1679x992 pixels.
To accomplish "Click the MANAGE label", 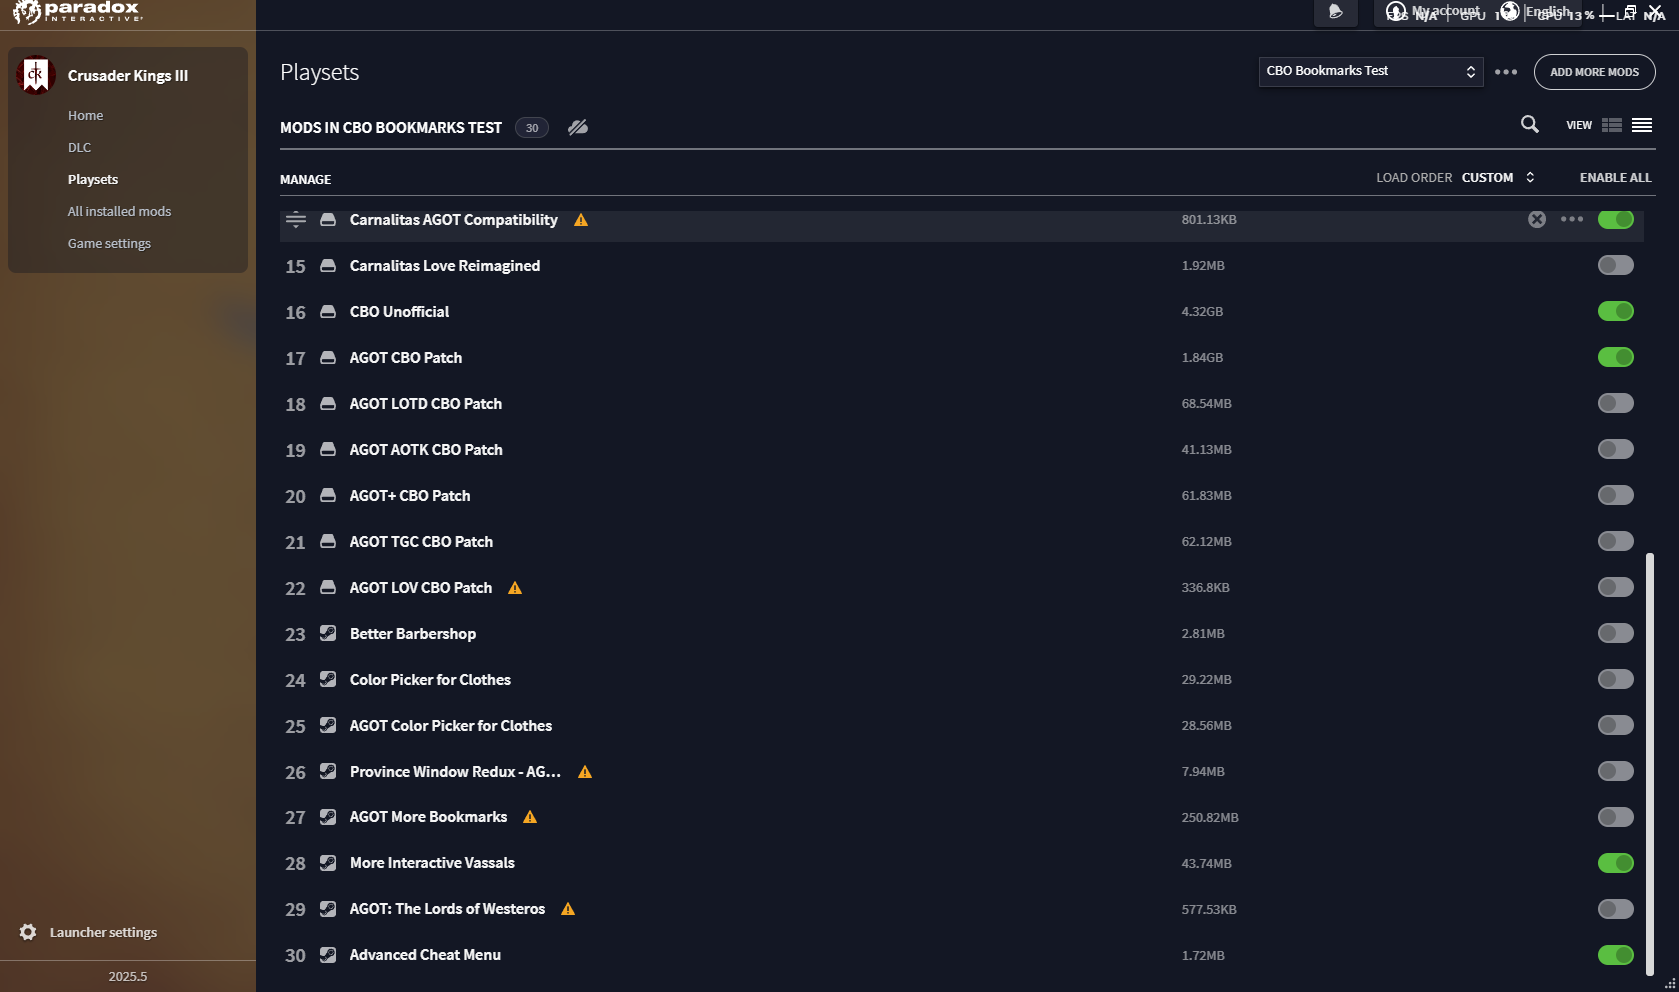I will 305,180.
